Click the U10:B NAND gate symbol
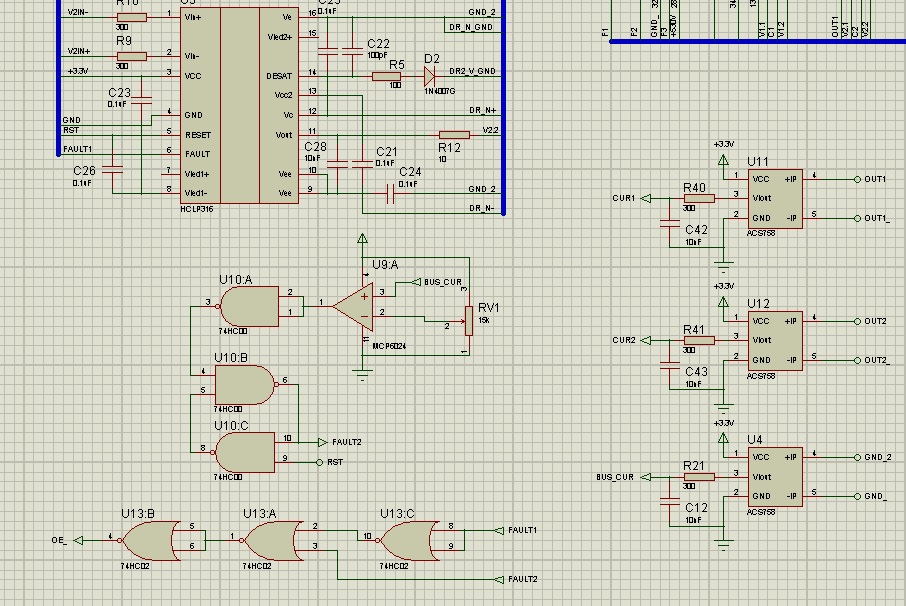Image resolution: width=906 pixels, height=606 pixels. [243, 385]
